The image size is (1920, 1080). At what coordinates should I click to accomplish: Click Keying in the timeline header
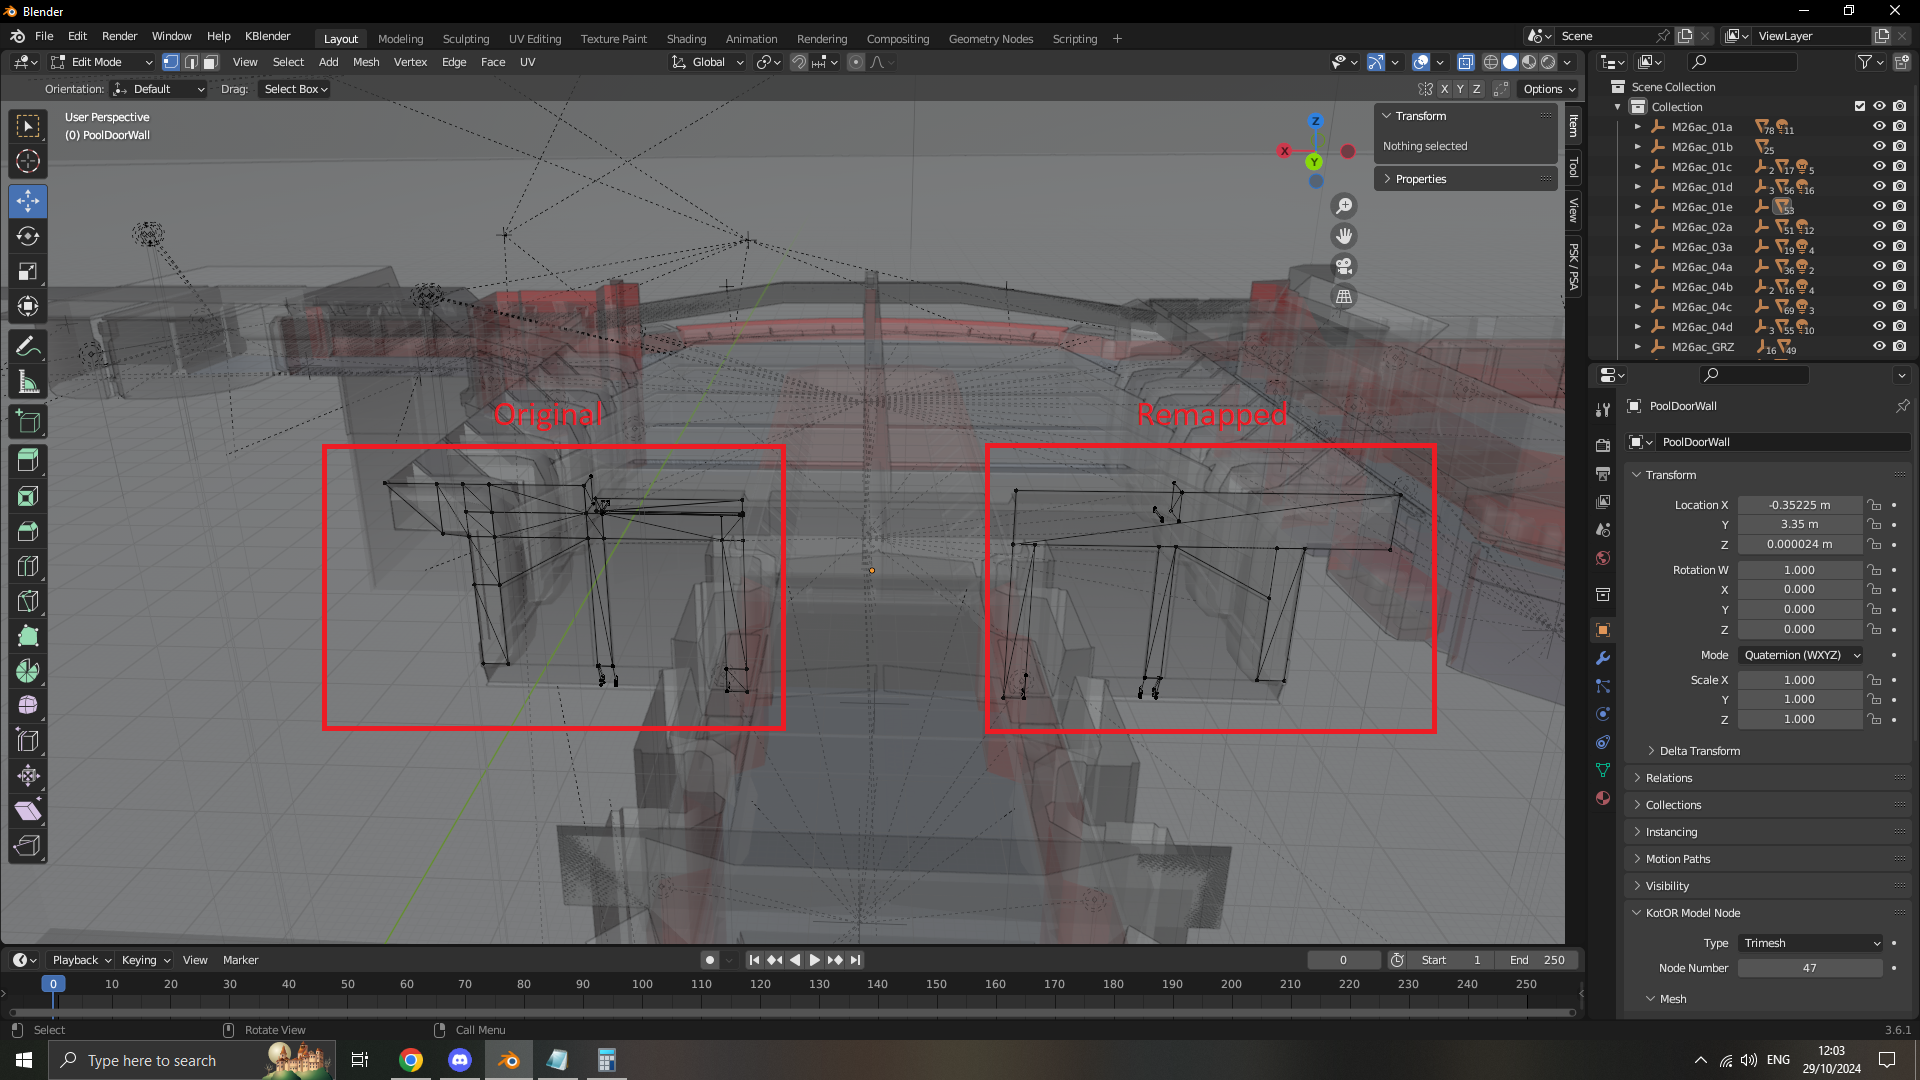tap(146, 960)
